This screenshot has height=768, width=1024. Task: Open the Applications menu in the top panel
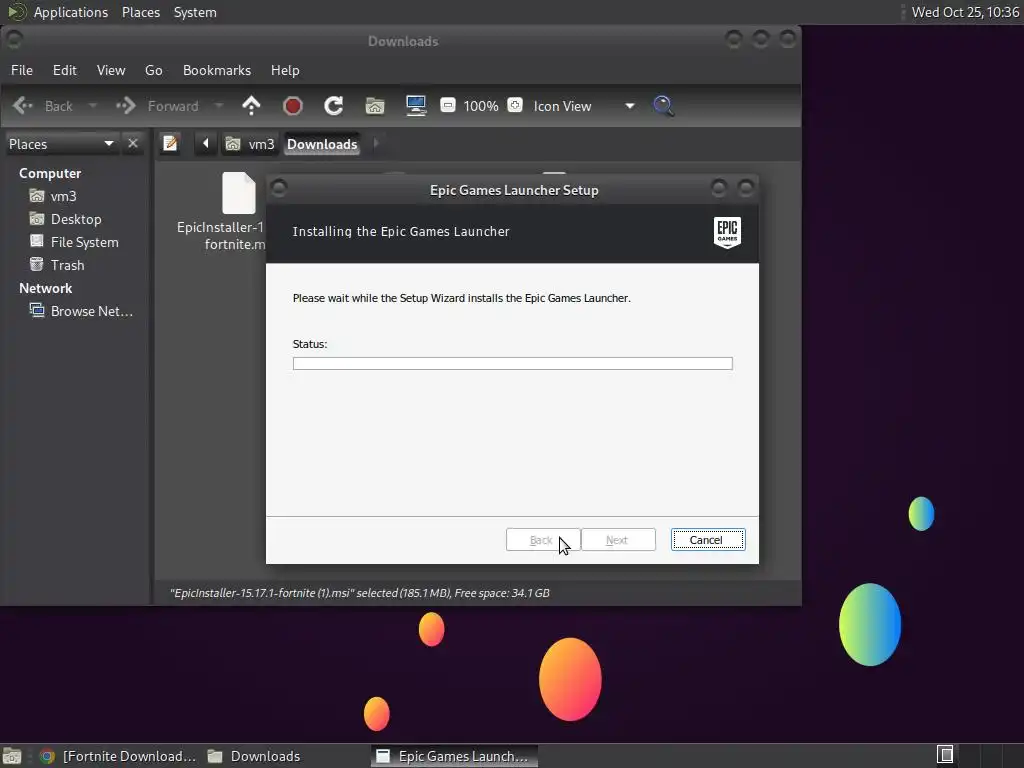71,12
